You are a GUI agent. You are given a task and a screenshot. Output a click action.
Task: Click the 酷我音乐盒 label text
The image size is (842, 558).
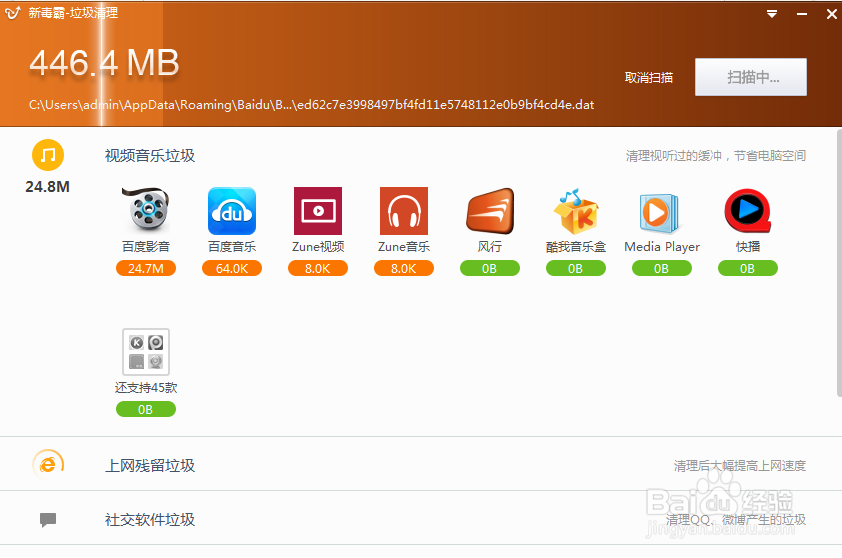tap(576, 247)
